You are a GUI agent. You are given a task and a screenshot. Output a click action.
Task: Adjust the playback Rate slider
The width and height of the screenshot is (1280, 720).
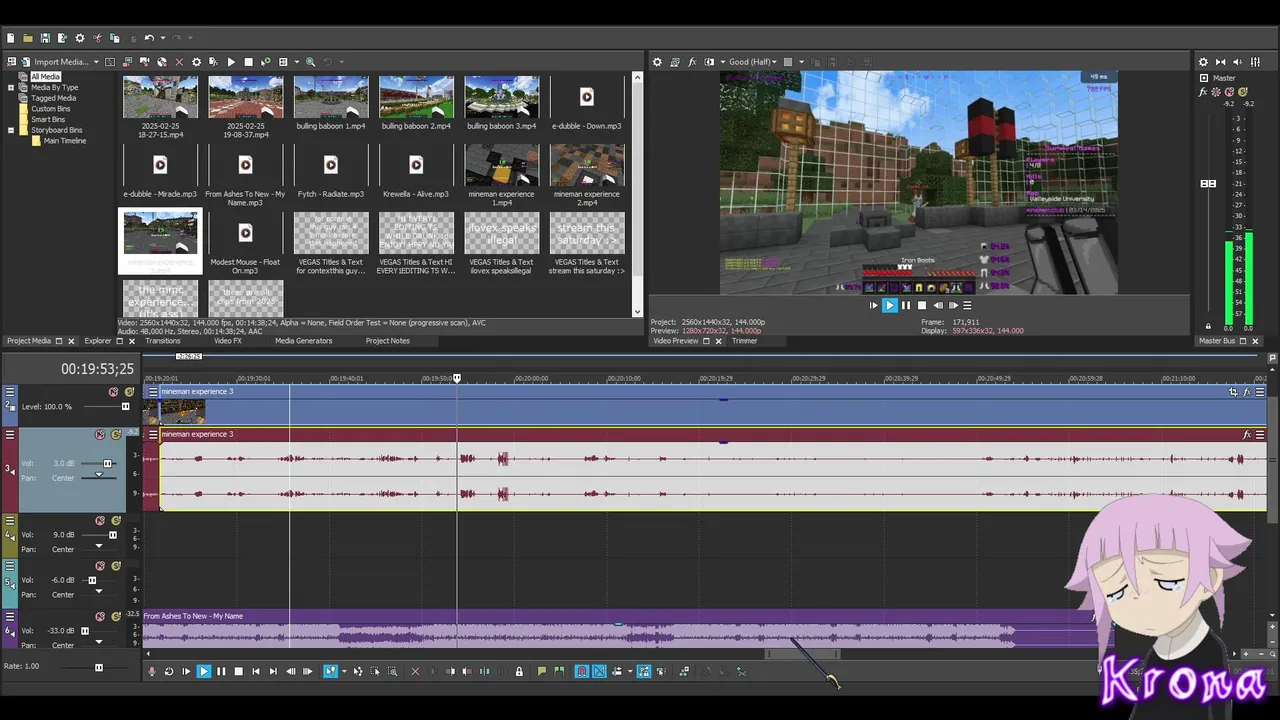(x=98, y=667)
